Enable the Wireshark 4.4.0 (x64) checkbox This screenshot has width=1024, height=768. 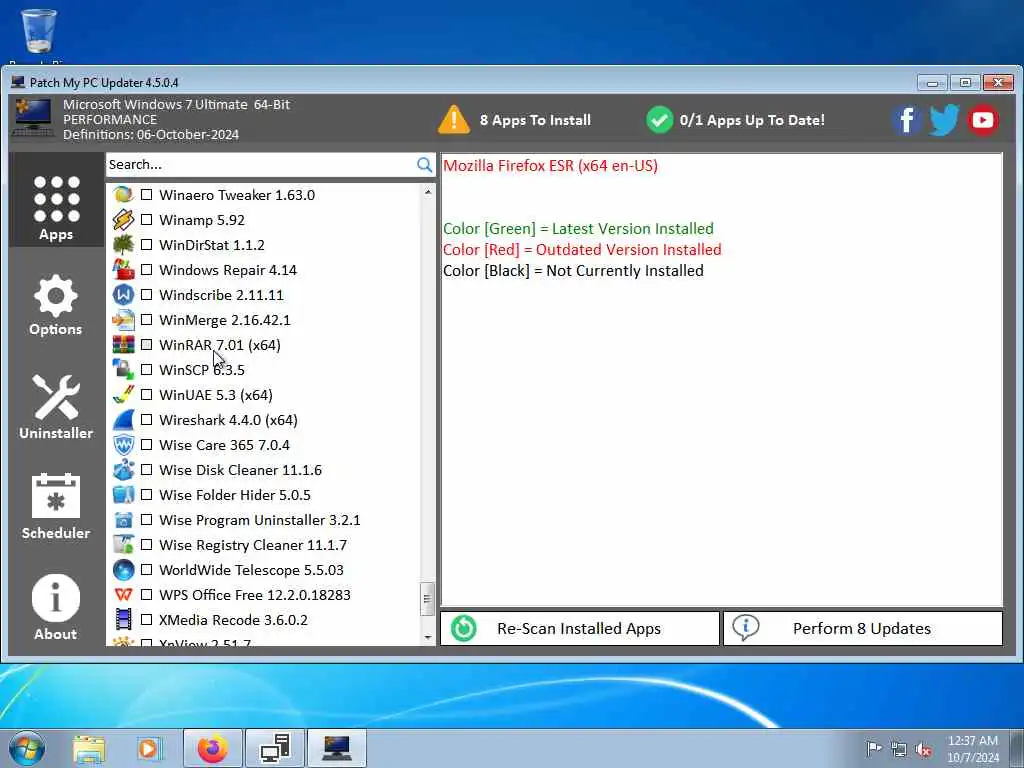coord(147,420)
